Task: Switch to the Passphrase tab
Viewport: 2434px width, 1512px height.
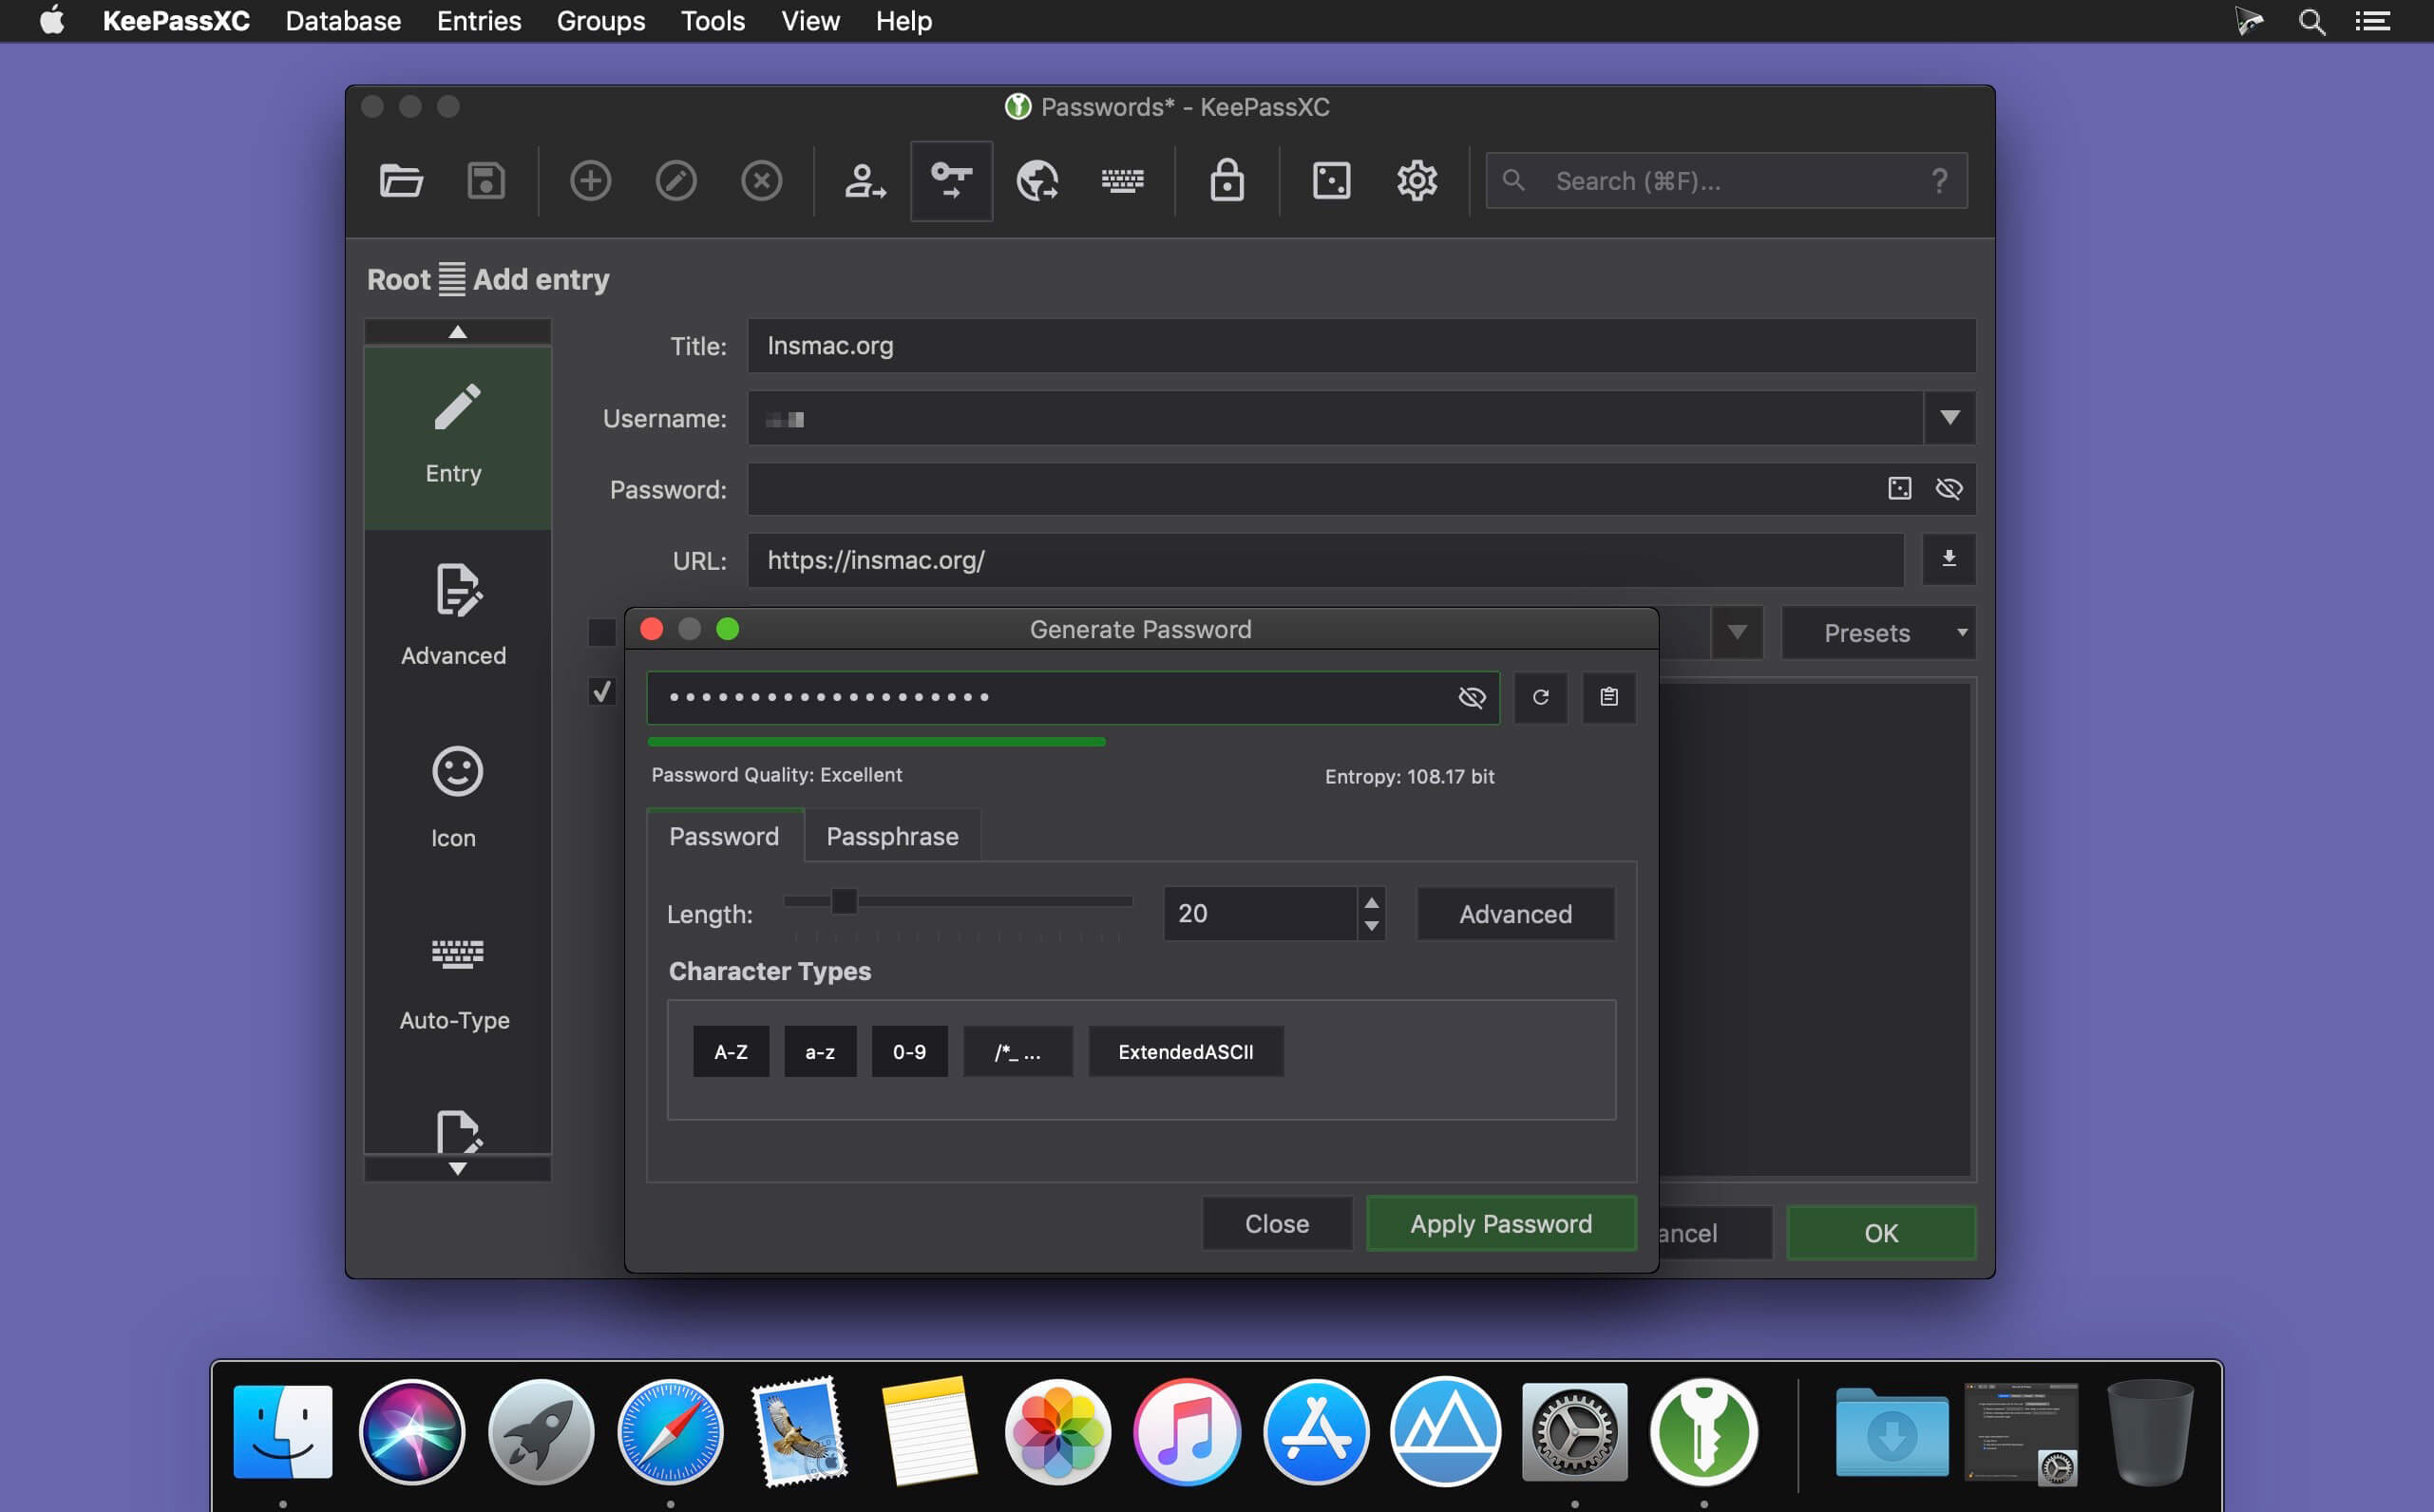Action: coord(892,836)
